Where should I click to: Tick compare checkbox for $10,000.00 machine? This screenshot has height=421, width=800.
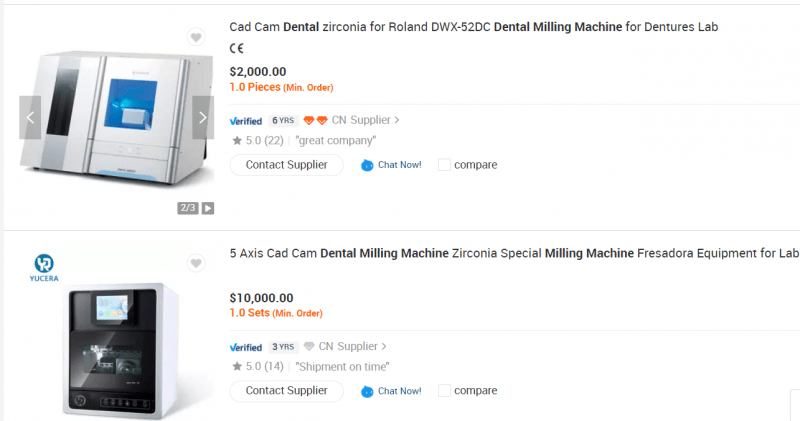(x=444, y=391)
